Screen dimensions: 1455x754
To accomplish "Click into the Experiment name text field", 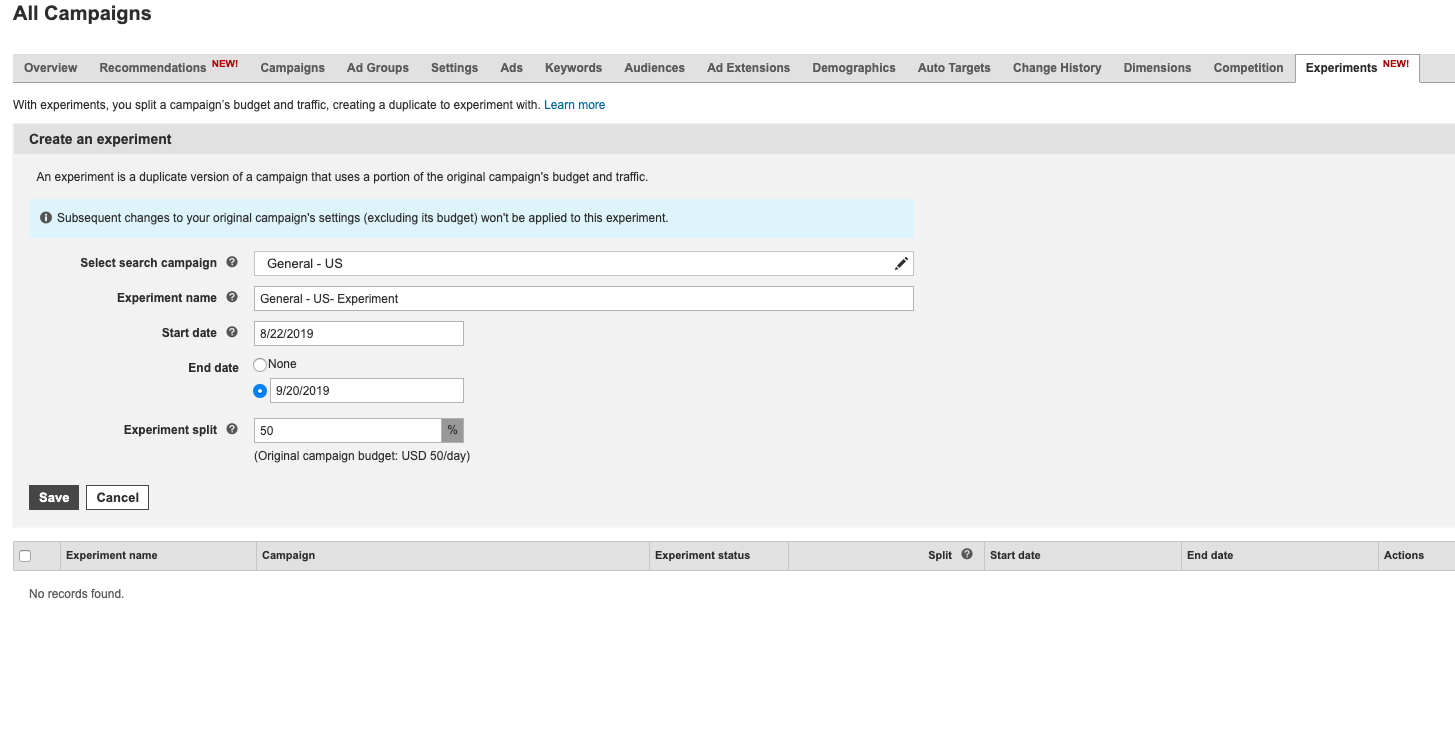I will [x=583, y=298].
